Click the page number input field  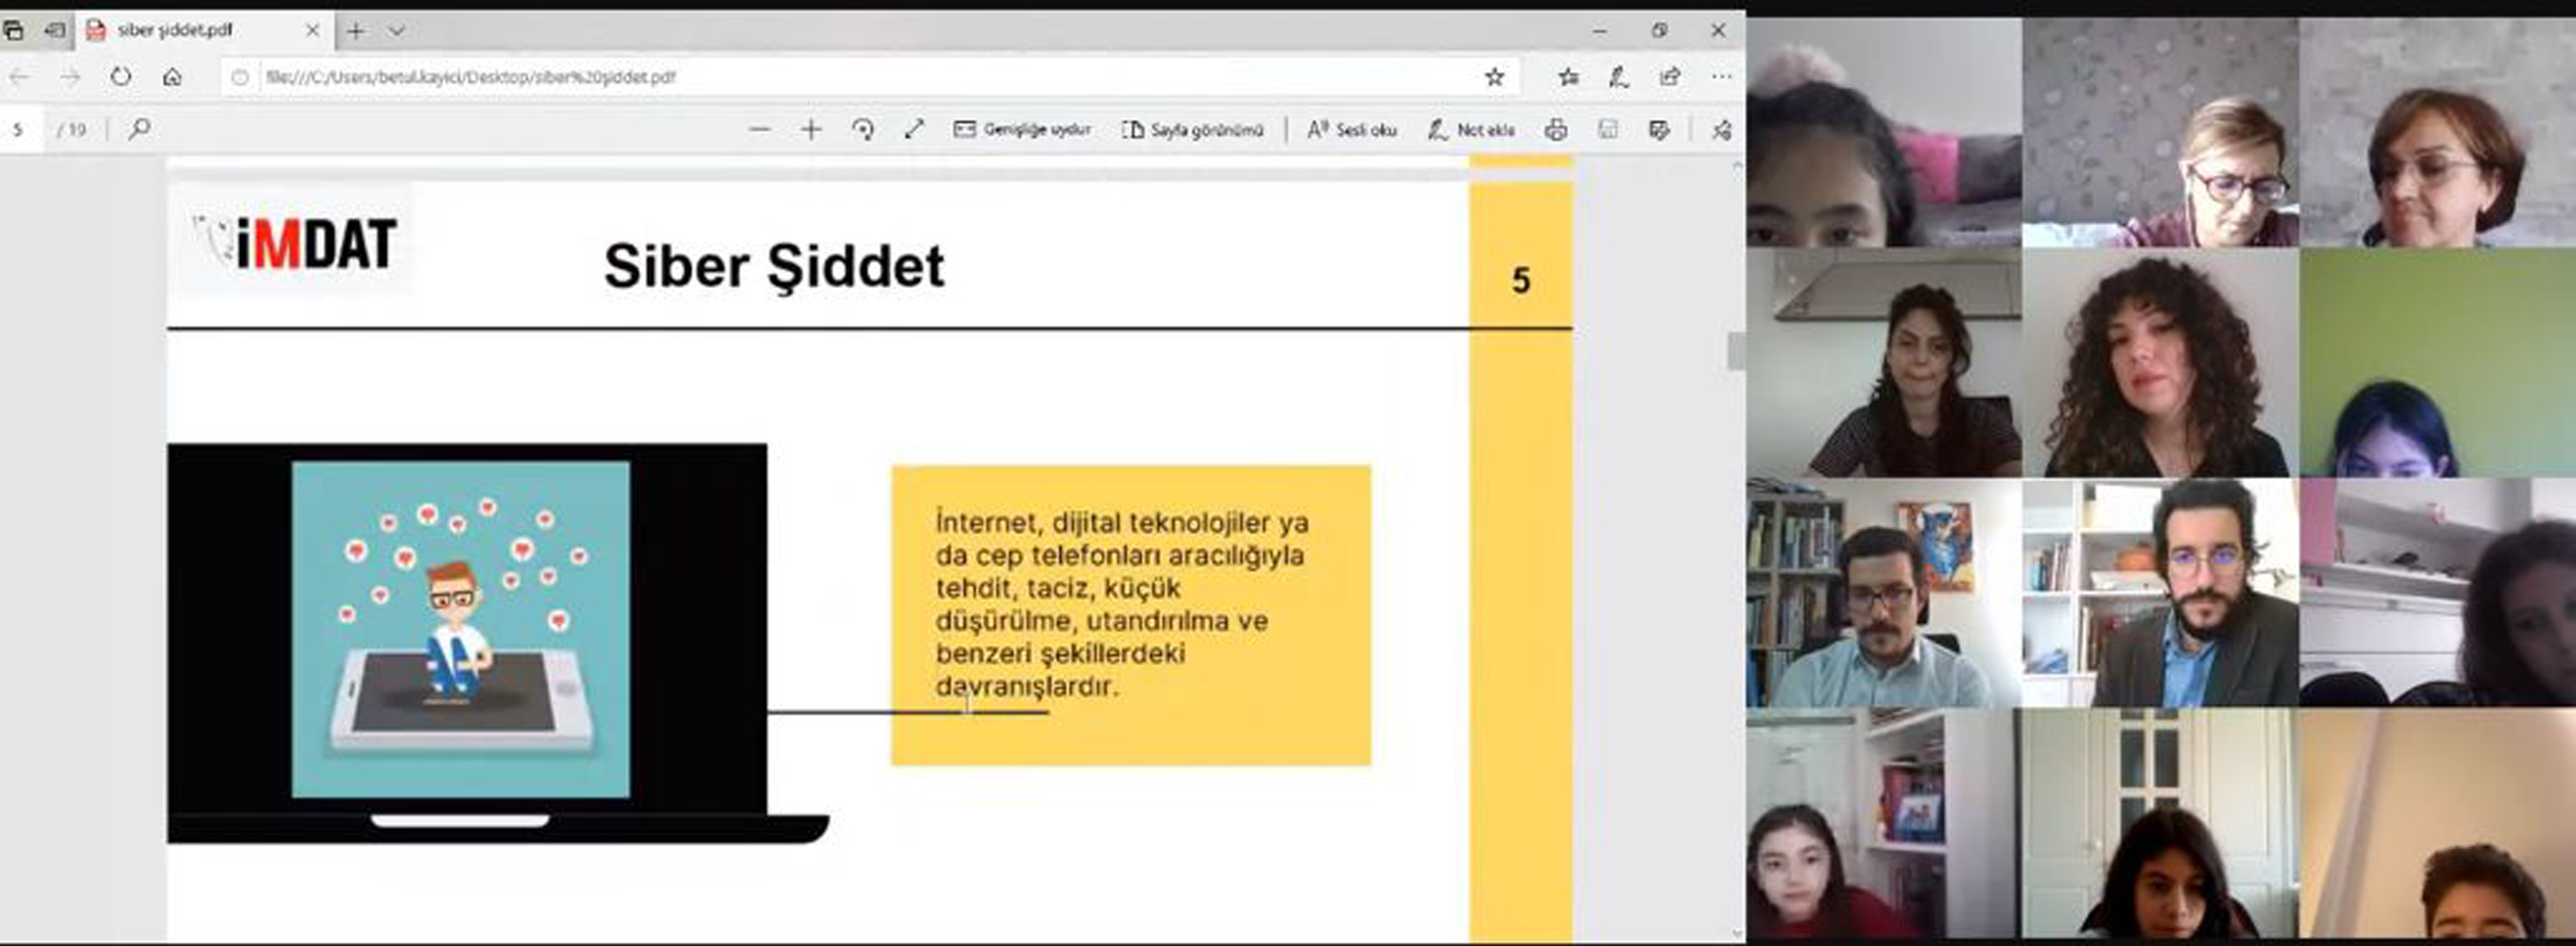(20, 130)
